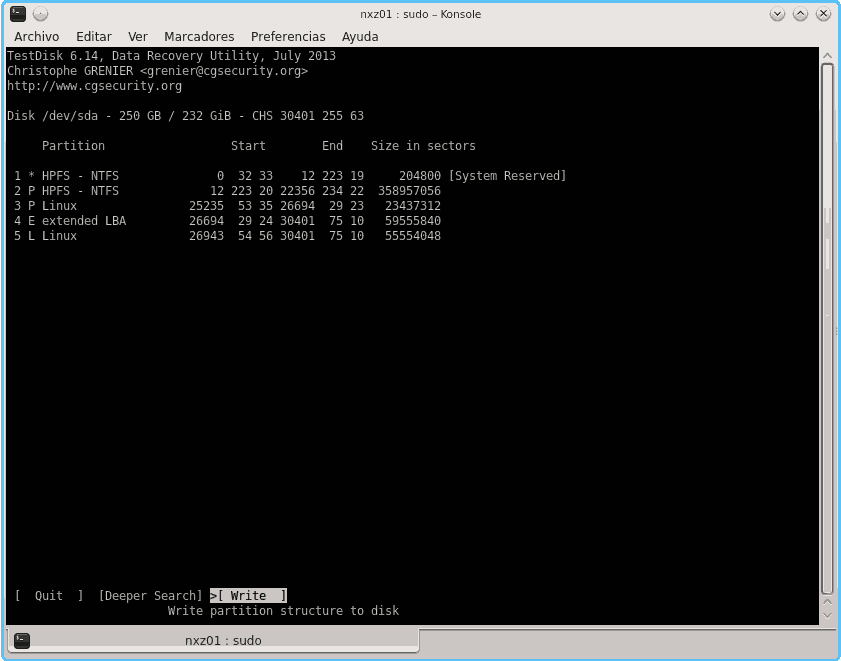Screen dimensions: 841x661
Task: Open the Editar menu
Action: point(93,36)
